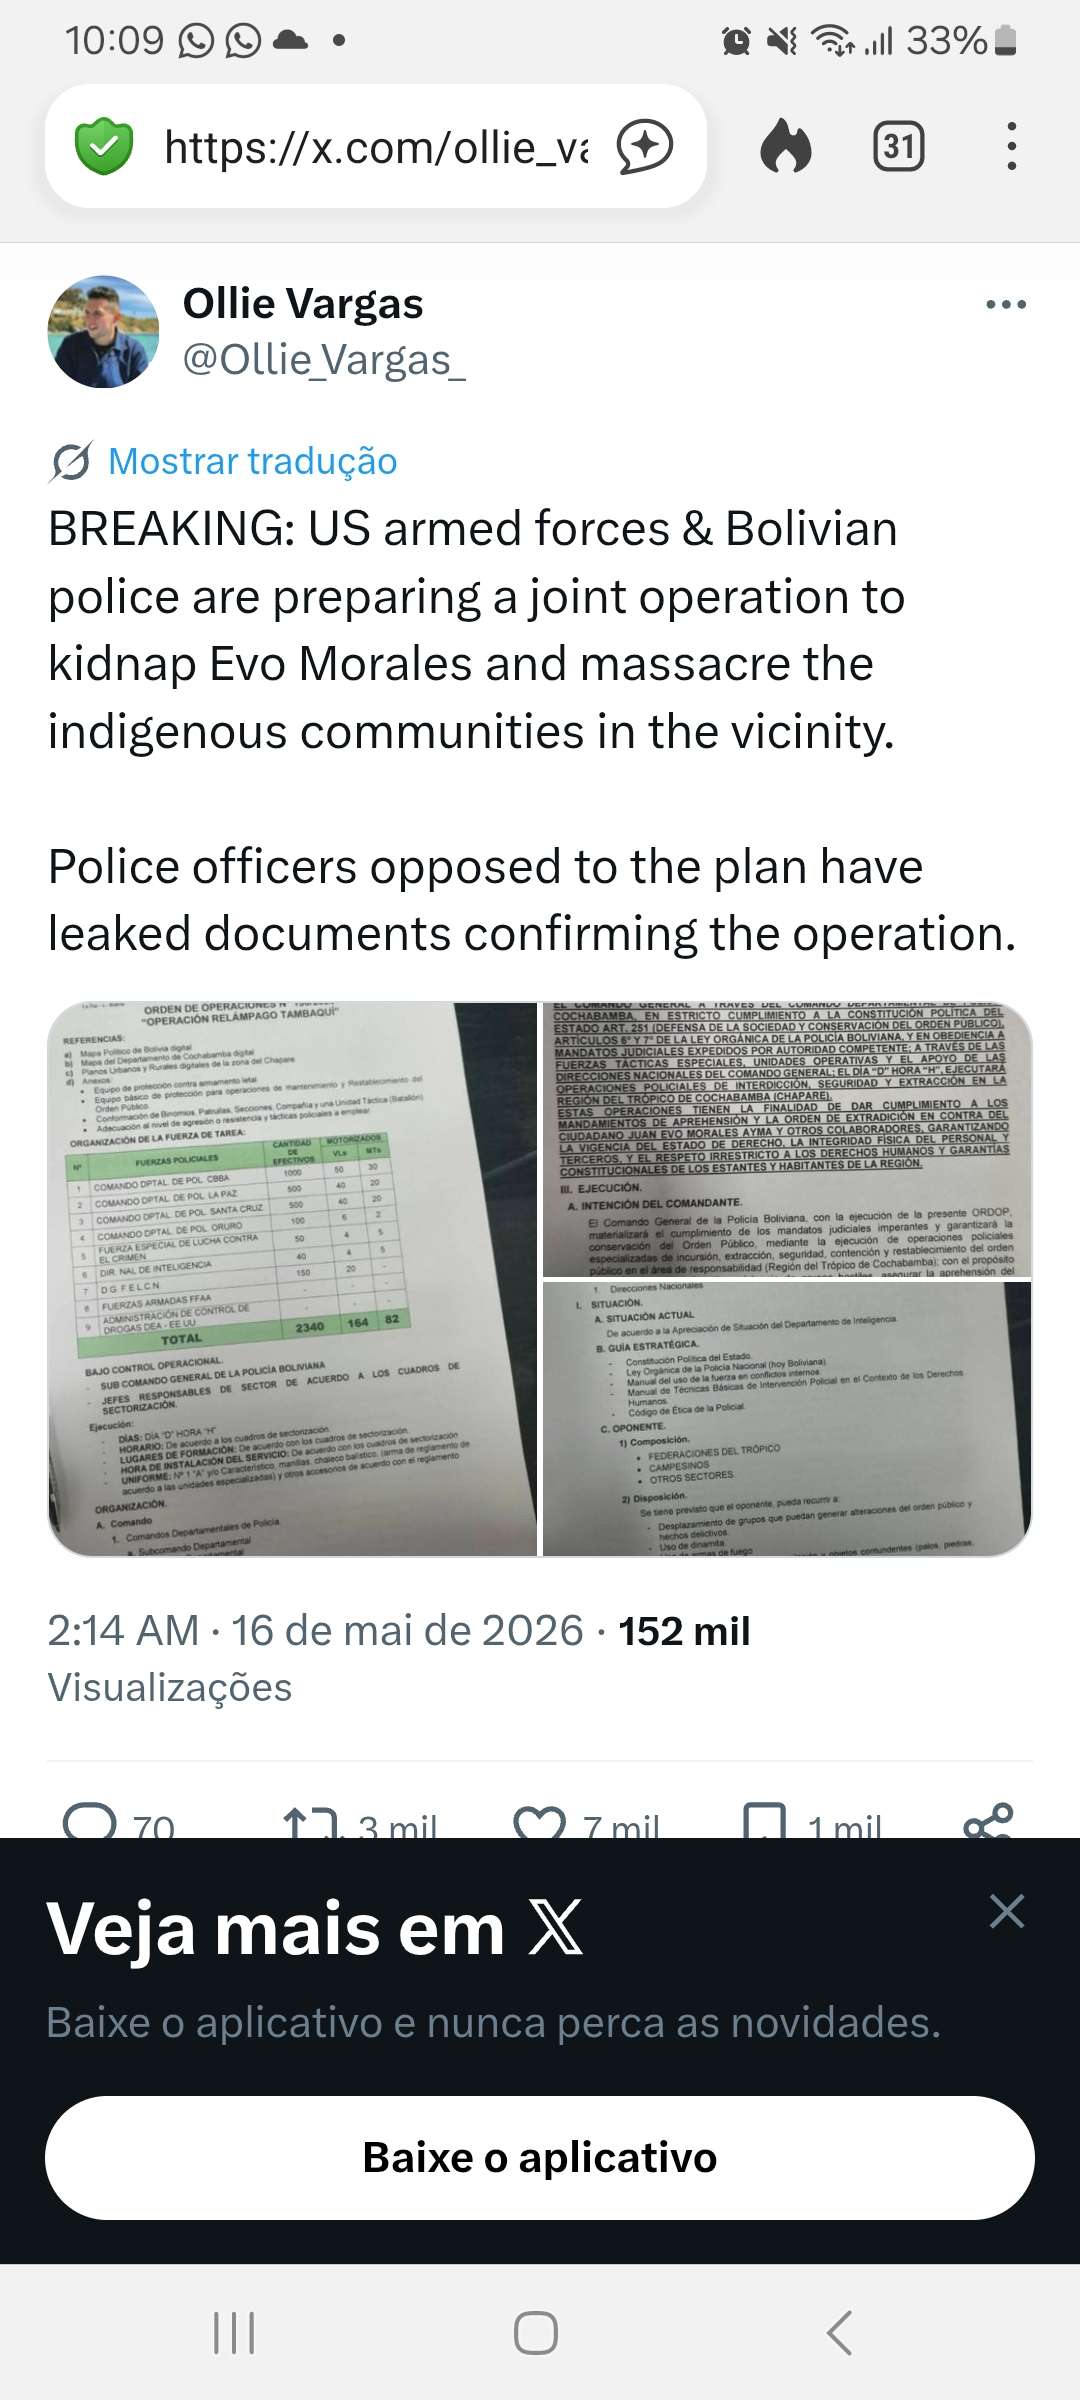Bookmark the tweet
The width and height of the screenshot is (1080, 2400).
tap(765, 1822)
